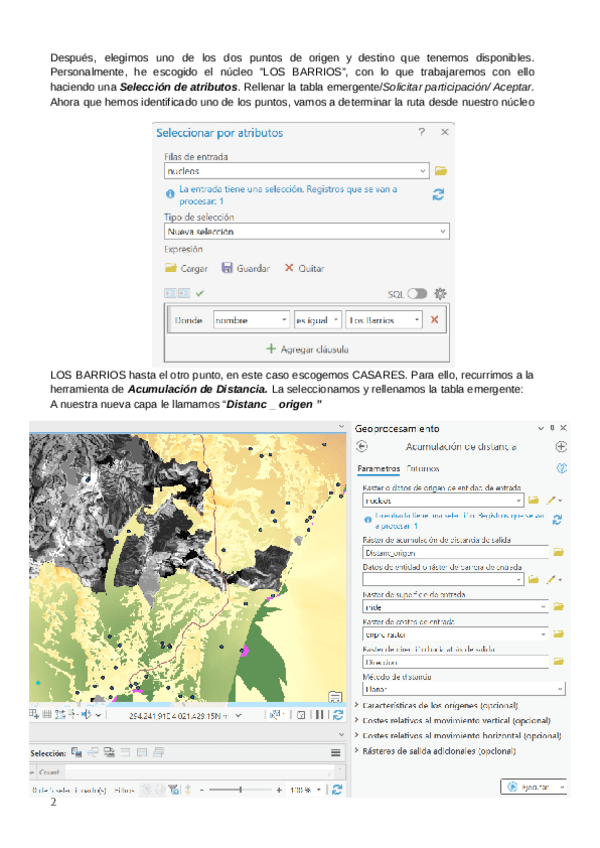Remove the nombre clause with red X

[x=434, y=320]
